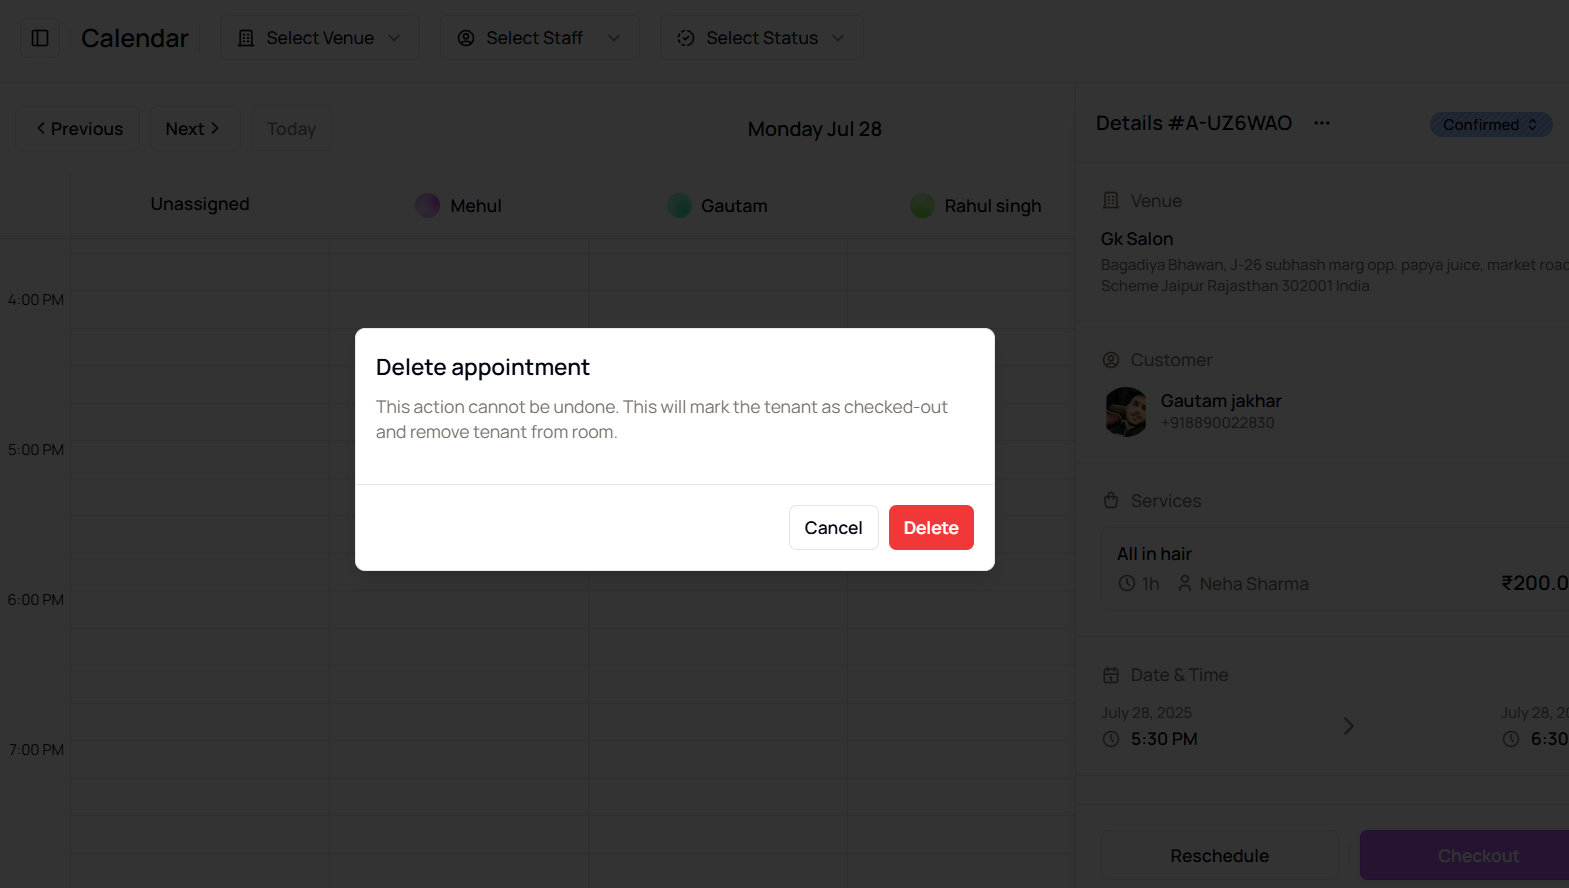
Task: Open the Select Venue dropdown
Action: [x=320, y=38]
